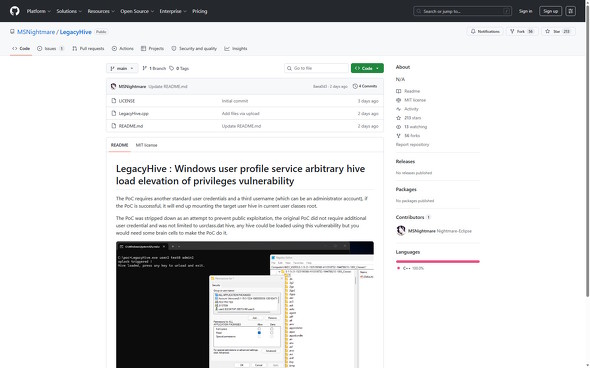Click the README.md file icon
This screenshot has height=368, width=590.
(114, 126)
